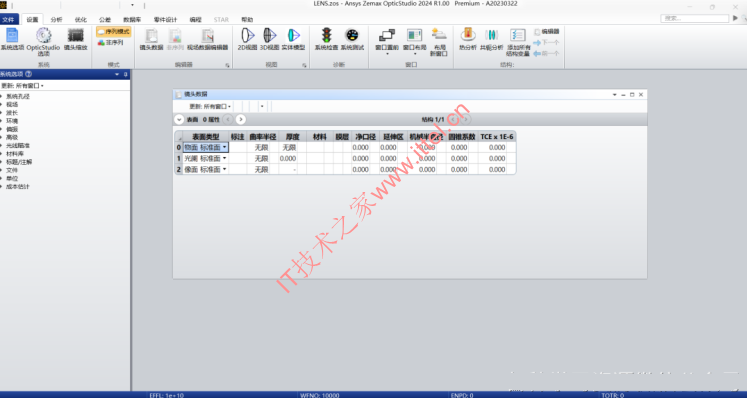Switch to non-sequential mode (非序列)
The height and width of the screenshot is (398, 747).
click(x=111, y=42)
